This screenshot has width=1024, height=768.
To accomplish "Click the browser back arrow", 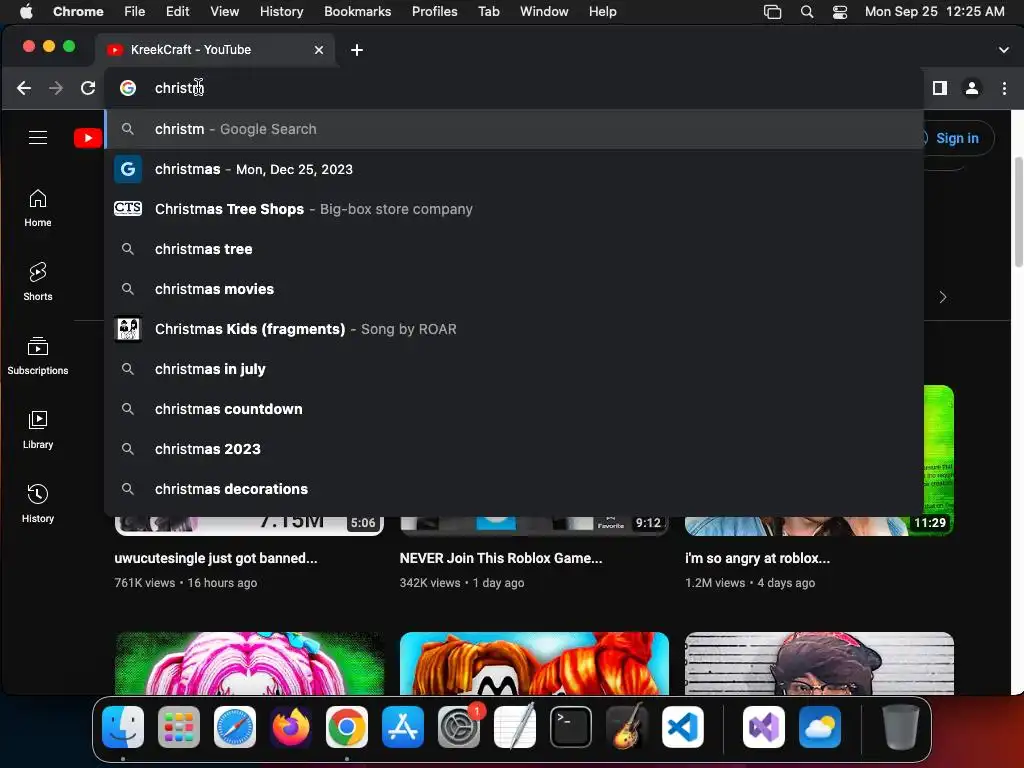I will click(x=24, y=88).
